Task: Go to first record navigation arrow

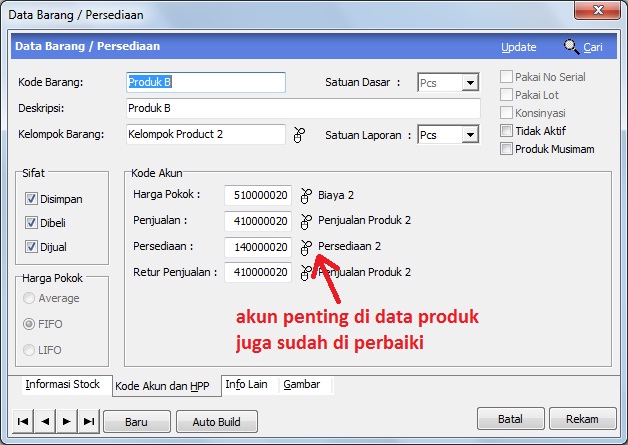Action: [24, 422]
